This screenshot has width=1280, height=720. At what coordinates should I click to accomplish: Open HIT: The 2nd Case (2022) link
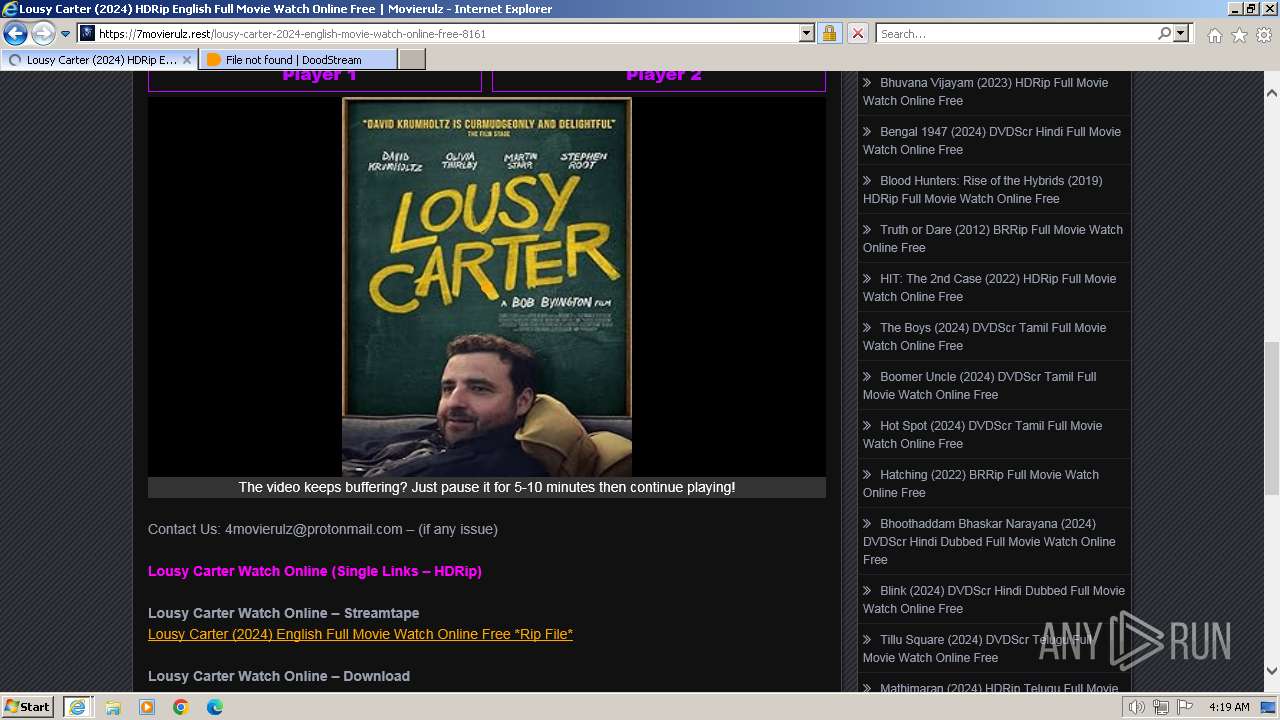click(989, 288)
